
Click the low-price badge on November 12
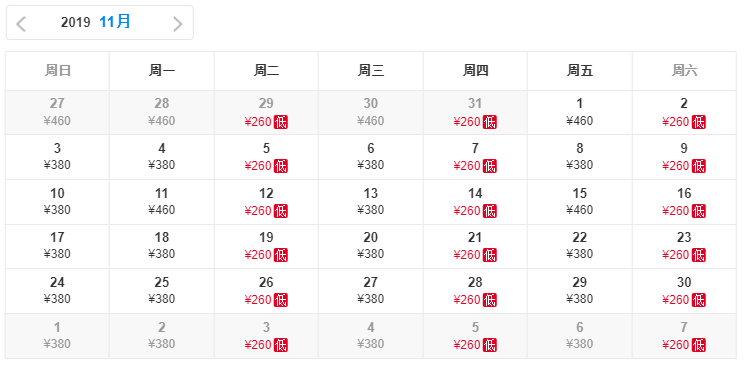pyautogui.click(x=281, y=211)
